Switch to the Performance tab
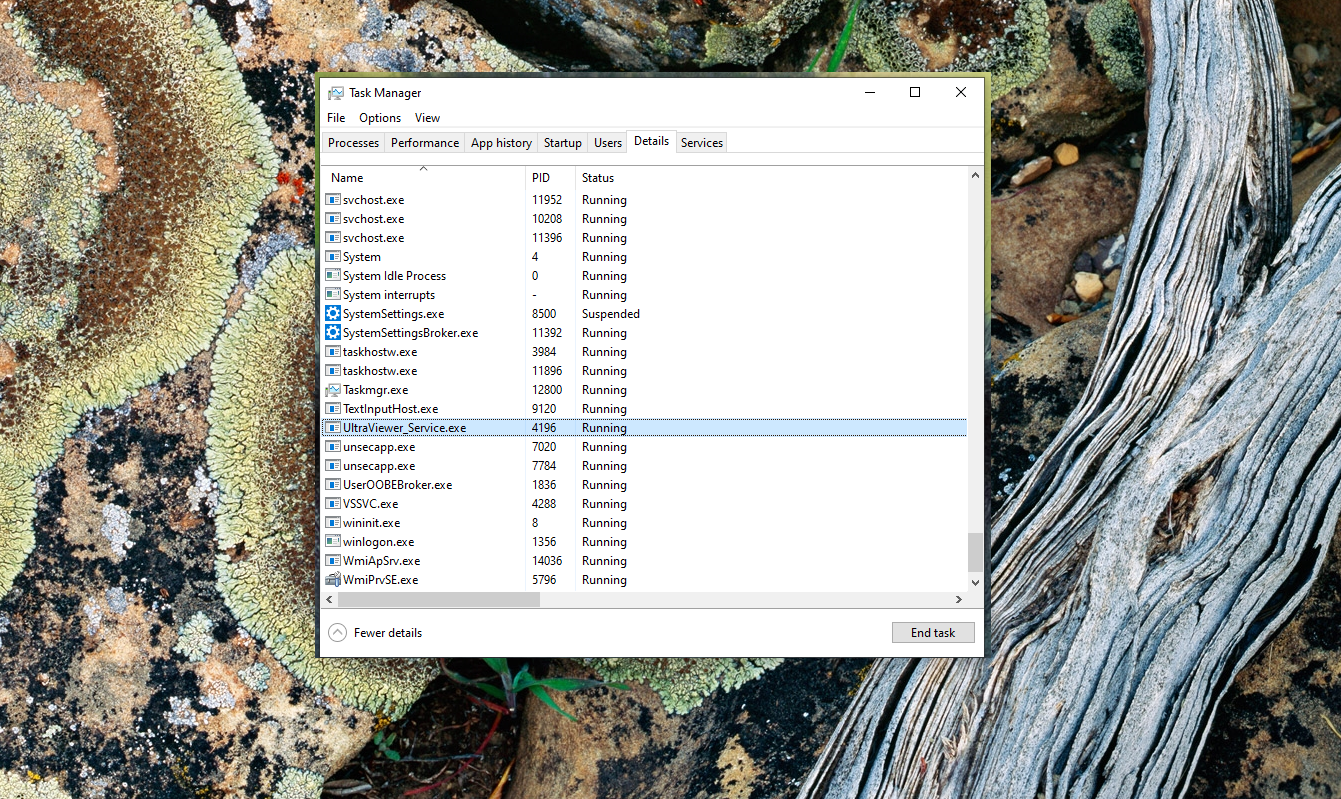 (425, 143)
